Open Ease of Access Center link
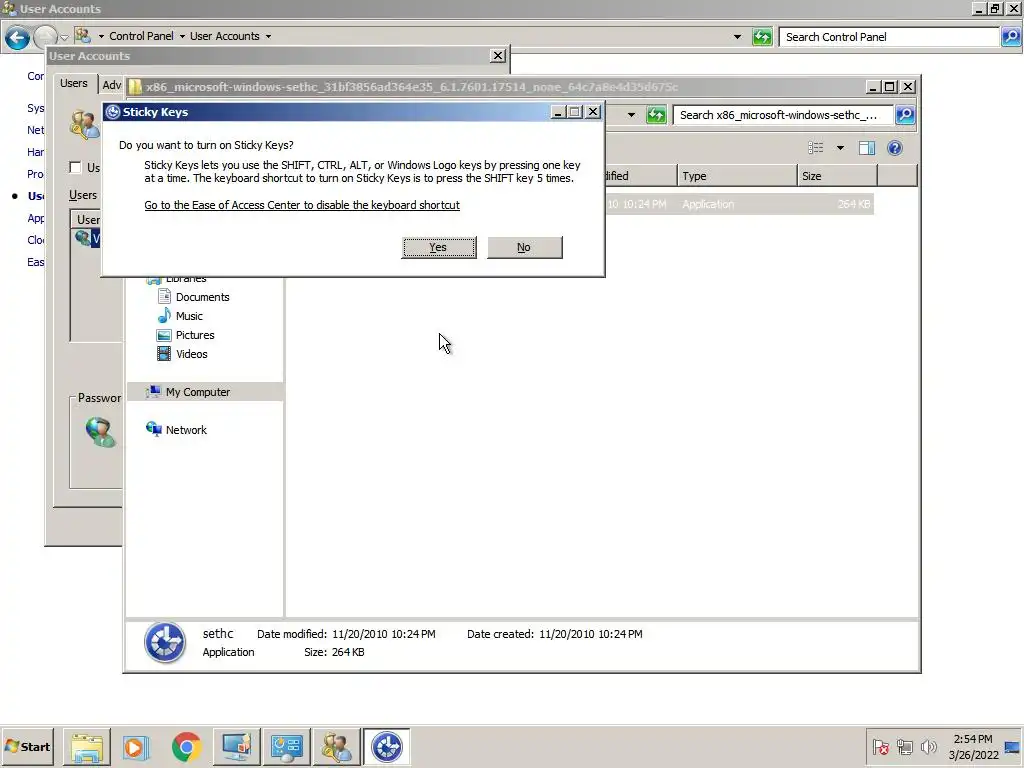The height and width of the screenshot is (768, 1024). point(302,205)
